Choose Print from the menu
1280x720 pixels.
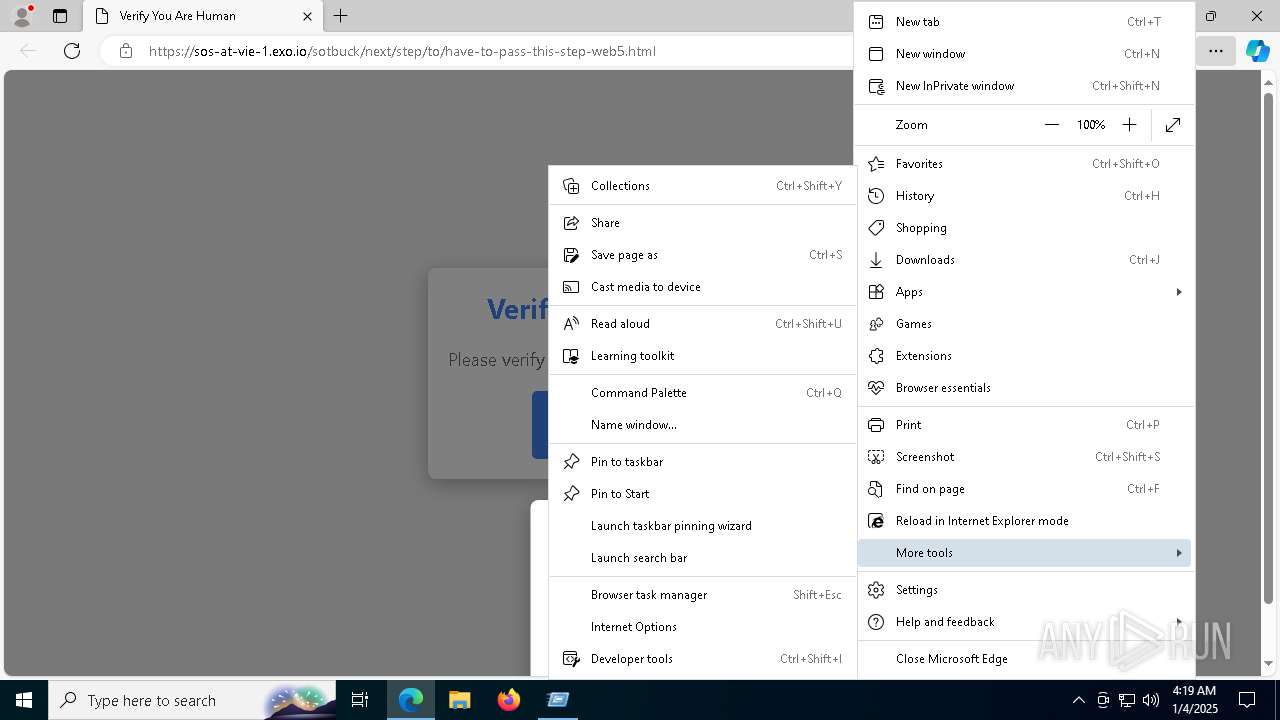1024,425
